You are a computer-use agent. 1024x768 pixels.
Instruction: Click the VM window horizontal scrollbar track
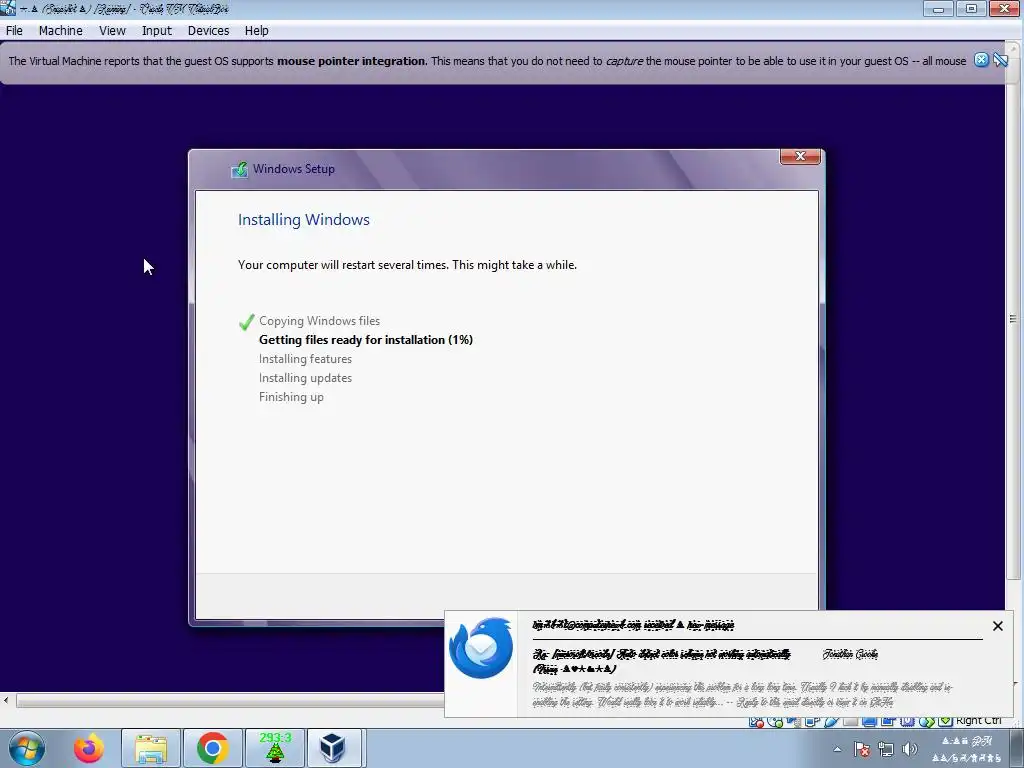[x=229, y=701]
